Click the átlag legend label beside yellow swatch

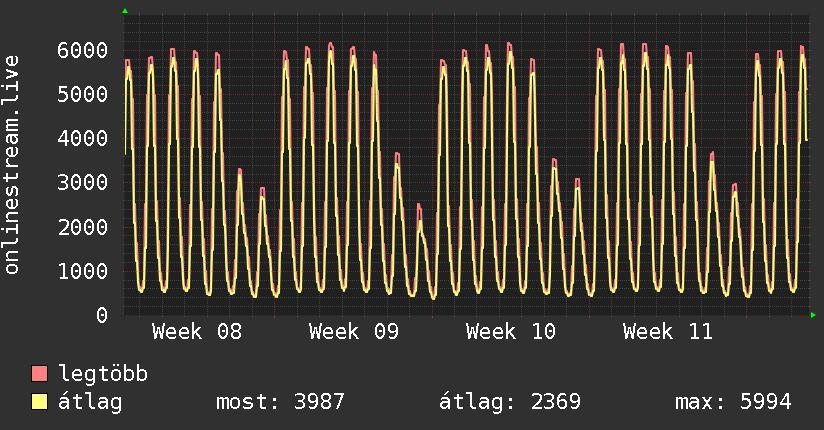[x=90, y=402]
